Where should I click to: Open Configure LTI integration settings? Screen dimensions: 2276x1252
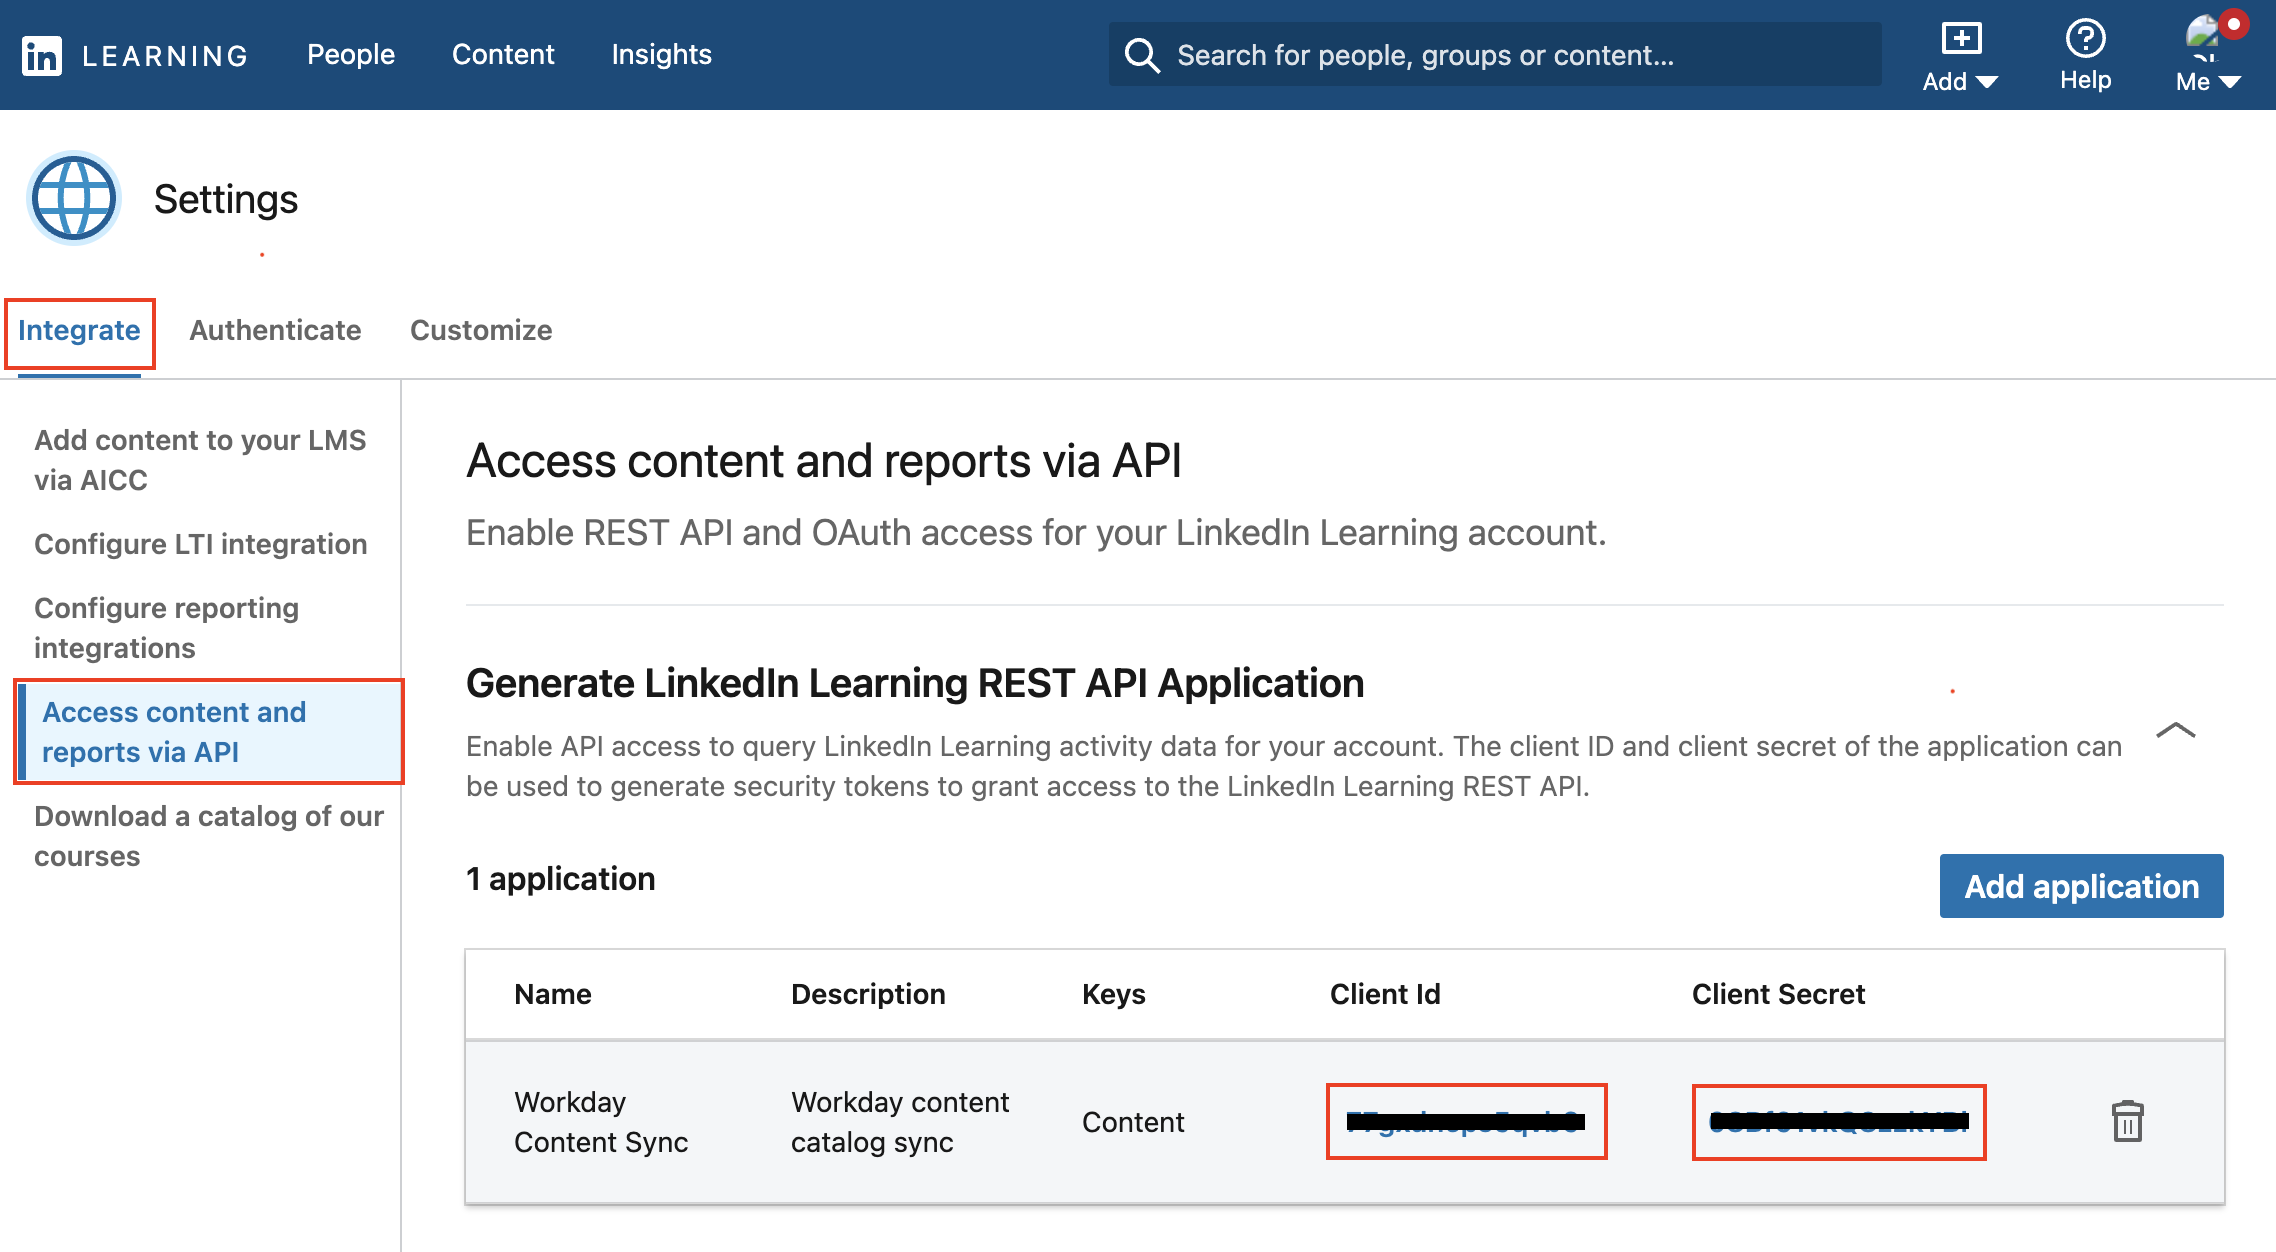pos(200,543)
